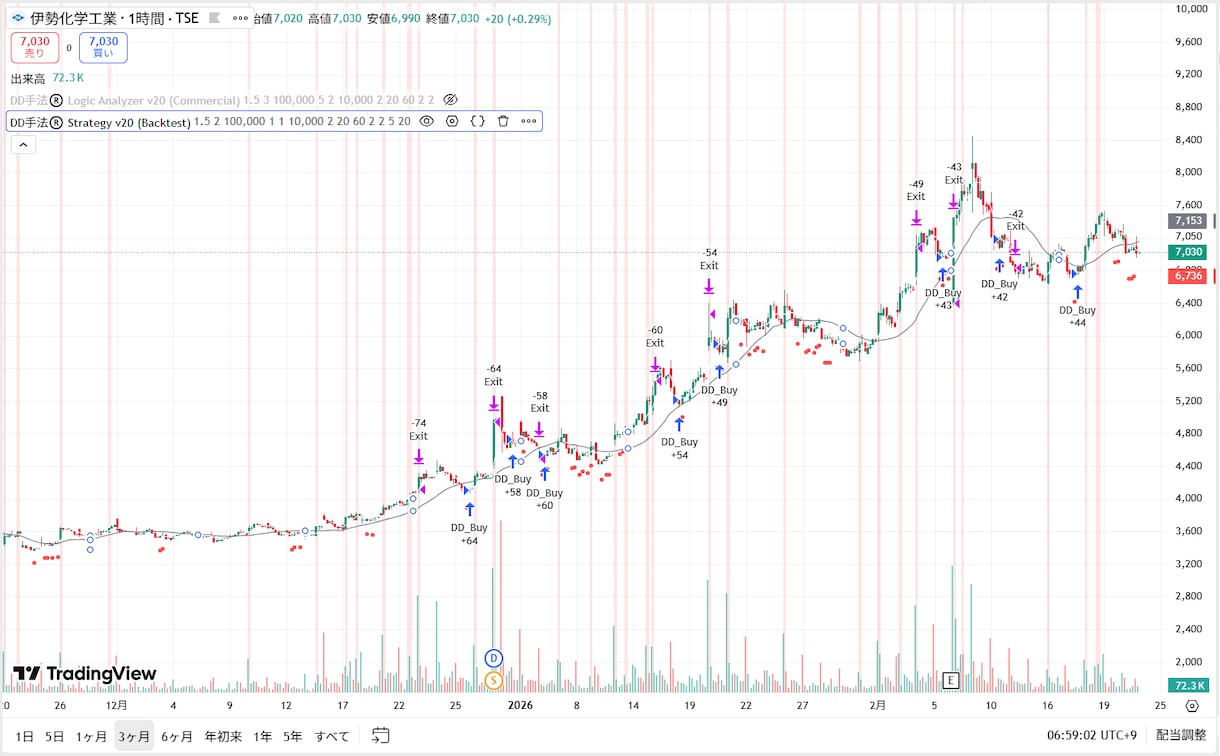Select the 1年 time range
The width and height of the screenshot is (1220, 756).
pyautogui.click(x=262, y=736)
